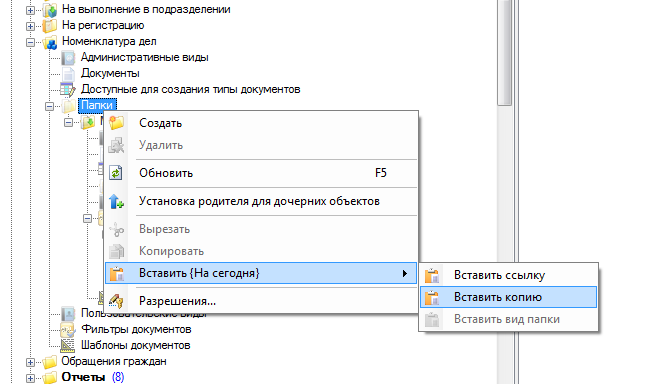Select 'Доступные для создания типы документов' item
Viewport: 654px width, 384px height.
190,89
